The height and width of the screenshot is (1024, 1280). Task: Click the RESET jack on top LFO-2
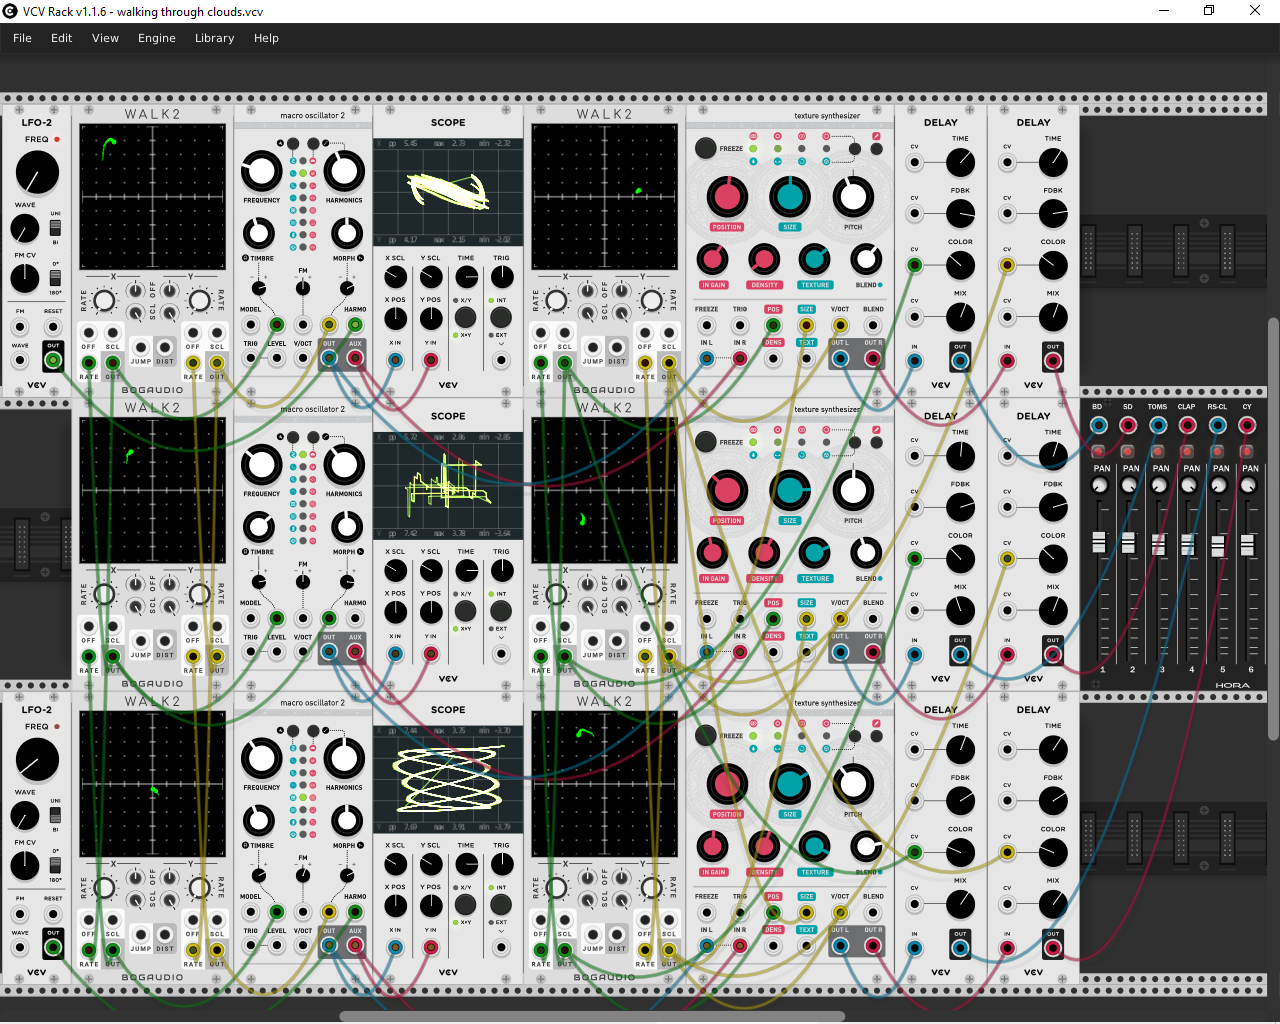click(53, 327)
